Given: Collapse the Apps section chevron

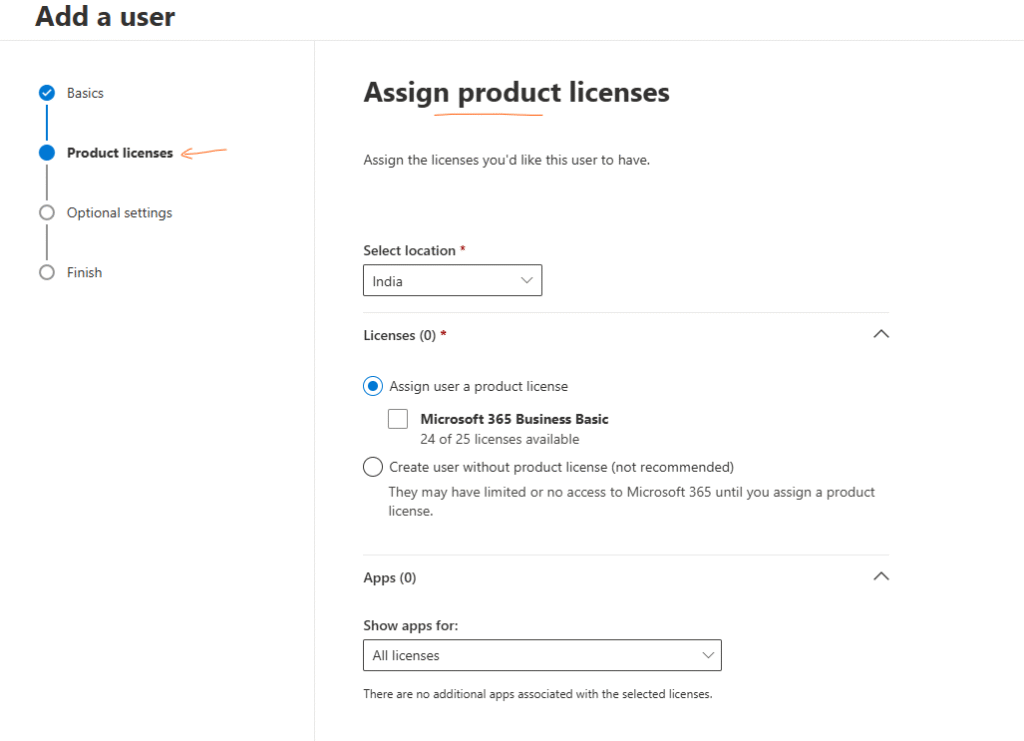Looking at the screenshot, I should pyautogui.click(x=881, y=577).
